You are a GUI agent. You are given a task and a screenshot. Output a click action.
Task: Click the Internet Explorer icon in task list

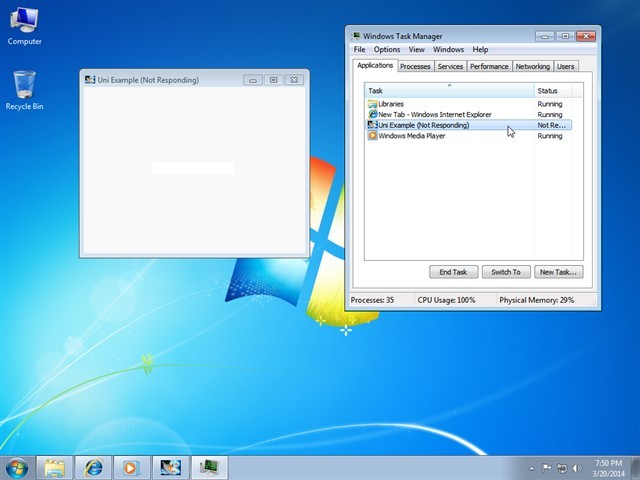pos(372,114)
